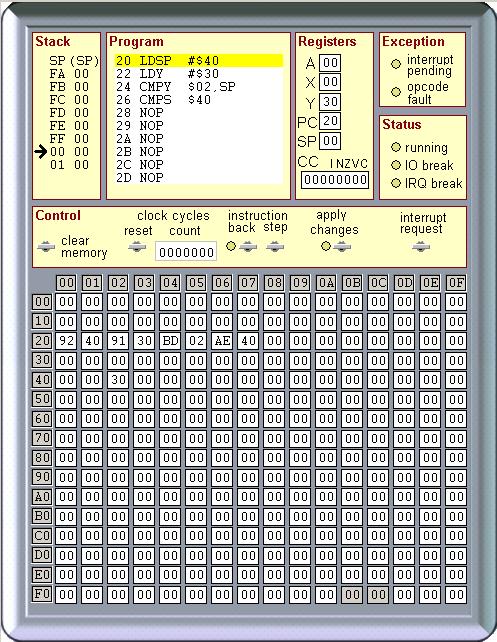Click the instruction back button
The image size is (497, 642).
[248, 246]
